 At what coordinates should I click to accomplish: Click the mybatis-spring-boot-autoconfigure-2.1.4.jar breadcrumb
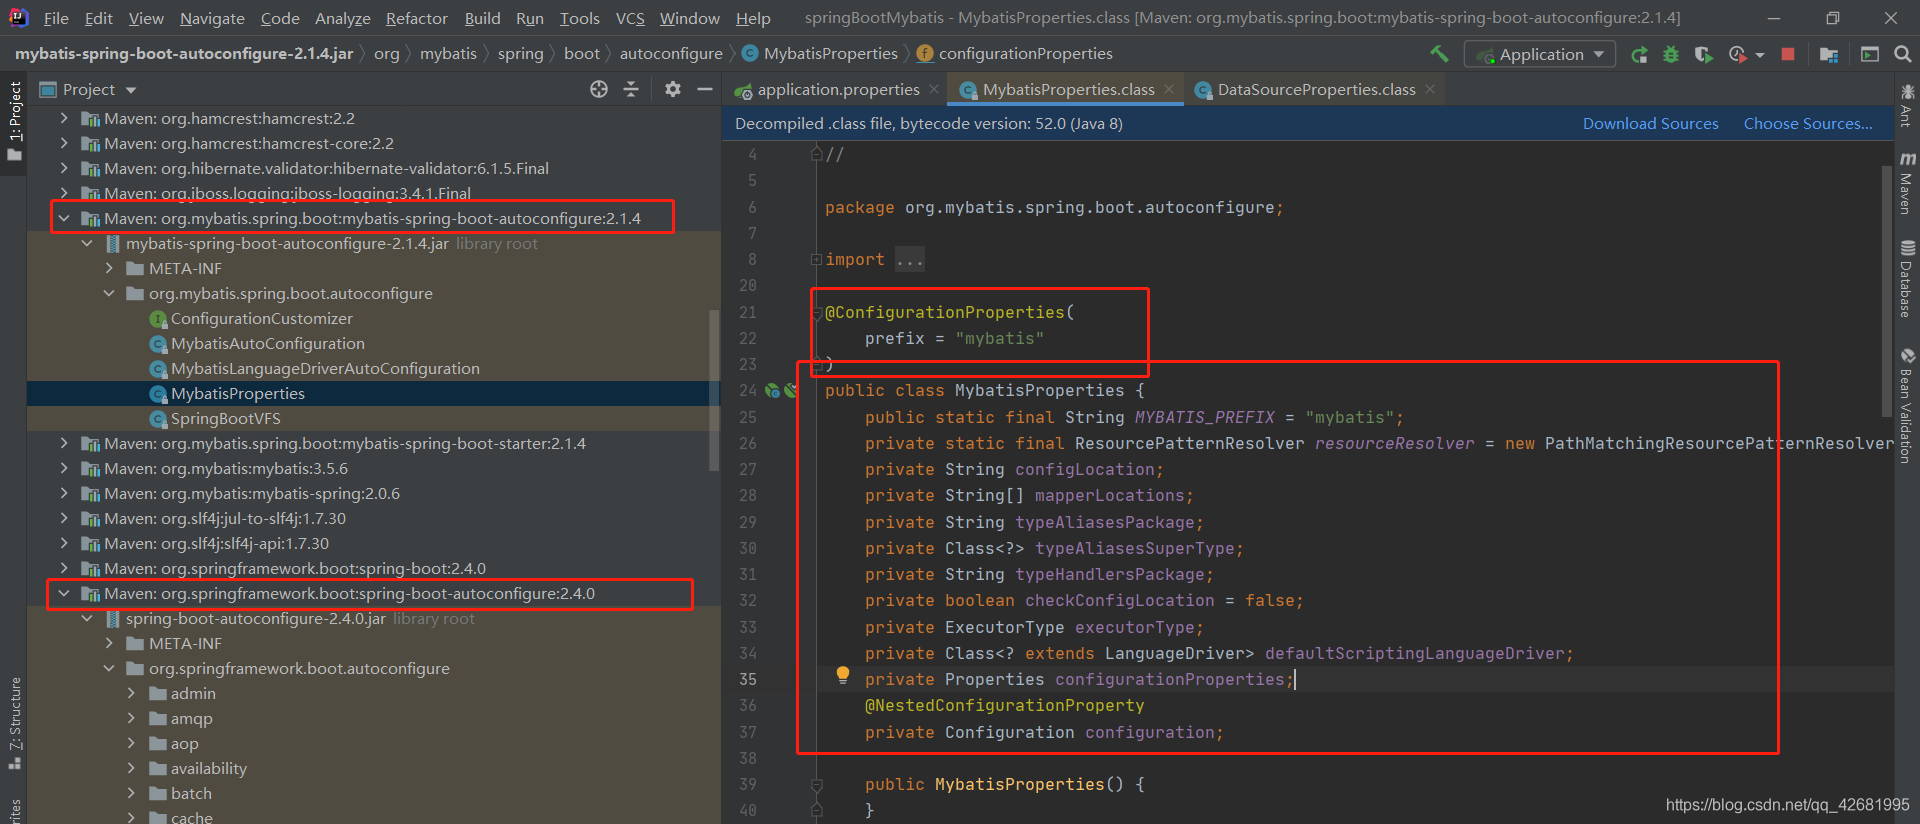[x=184, y=54]
